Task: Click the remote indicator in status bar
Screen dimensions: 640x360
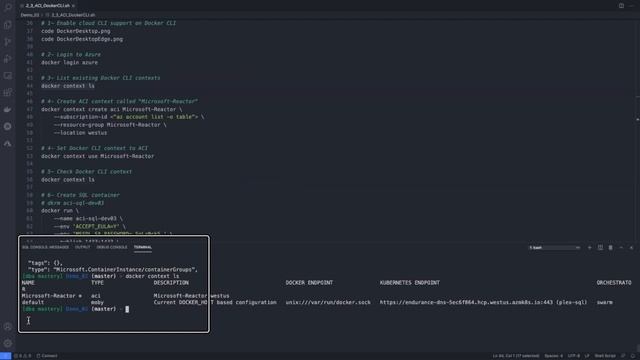Action: pyautogui.click(x=5, y=356)
